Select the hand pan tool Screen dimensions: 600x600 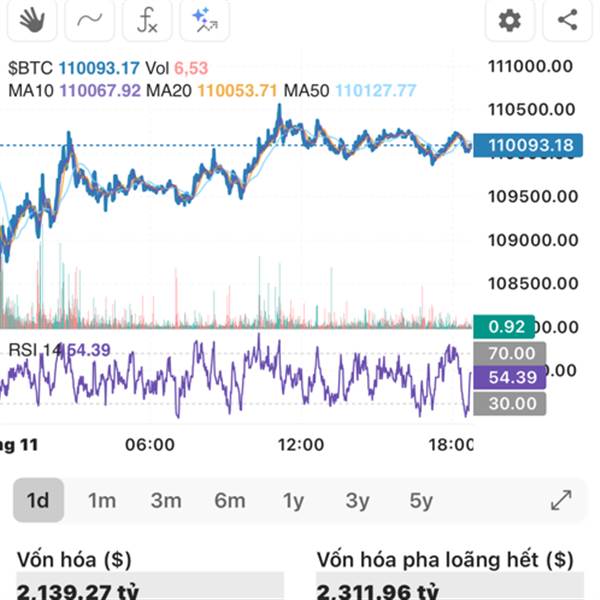31,19
